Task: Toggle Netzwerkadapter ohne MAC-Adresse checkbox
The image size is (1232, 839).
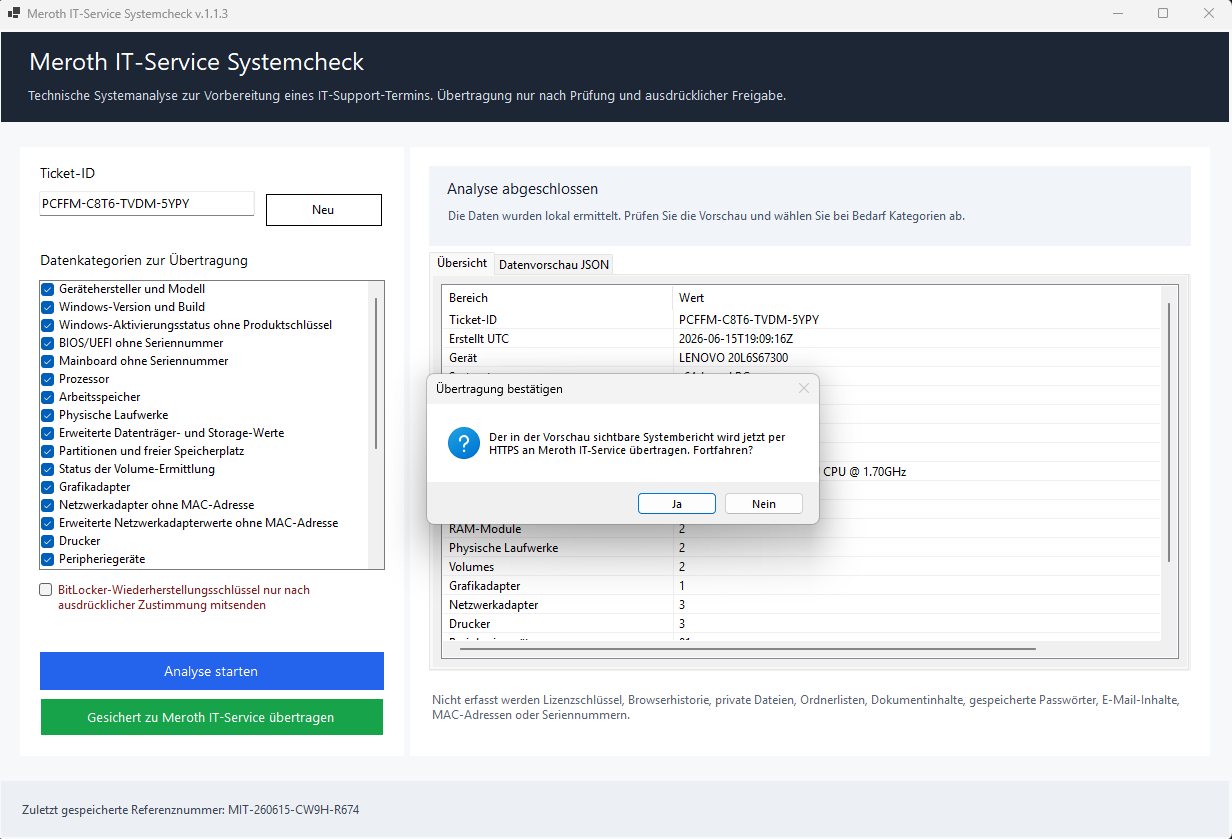Action: click(47, 505)
